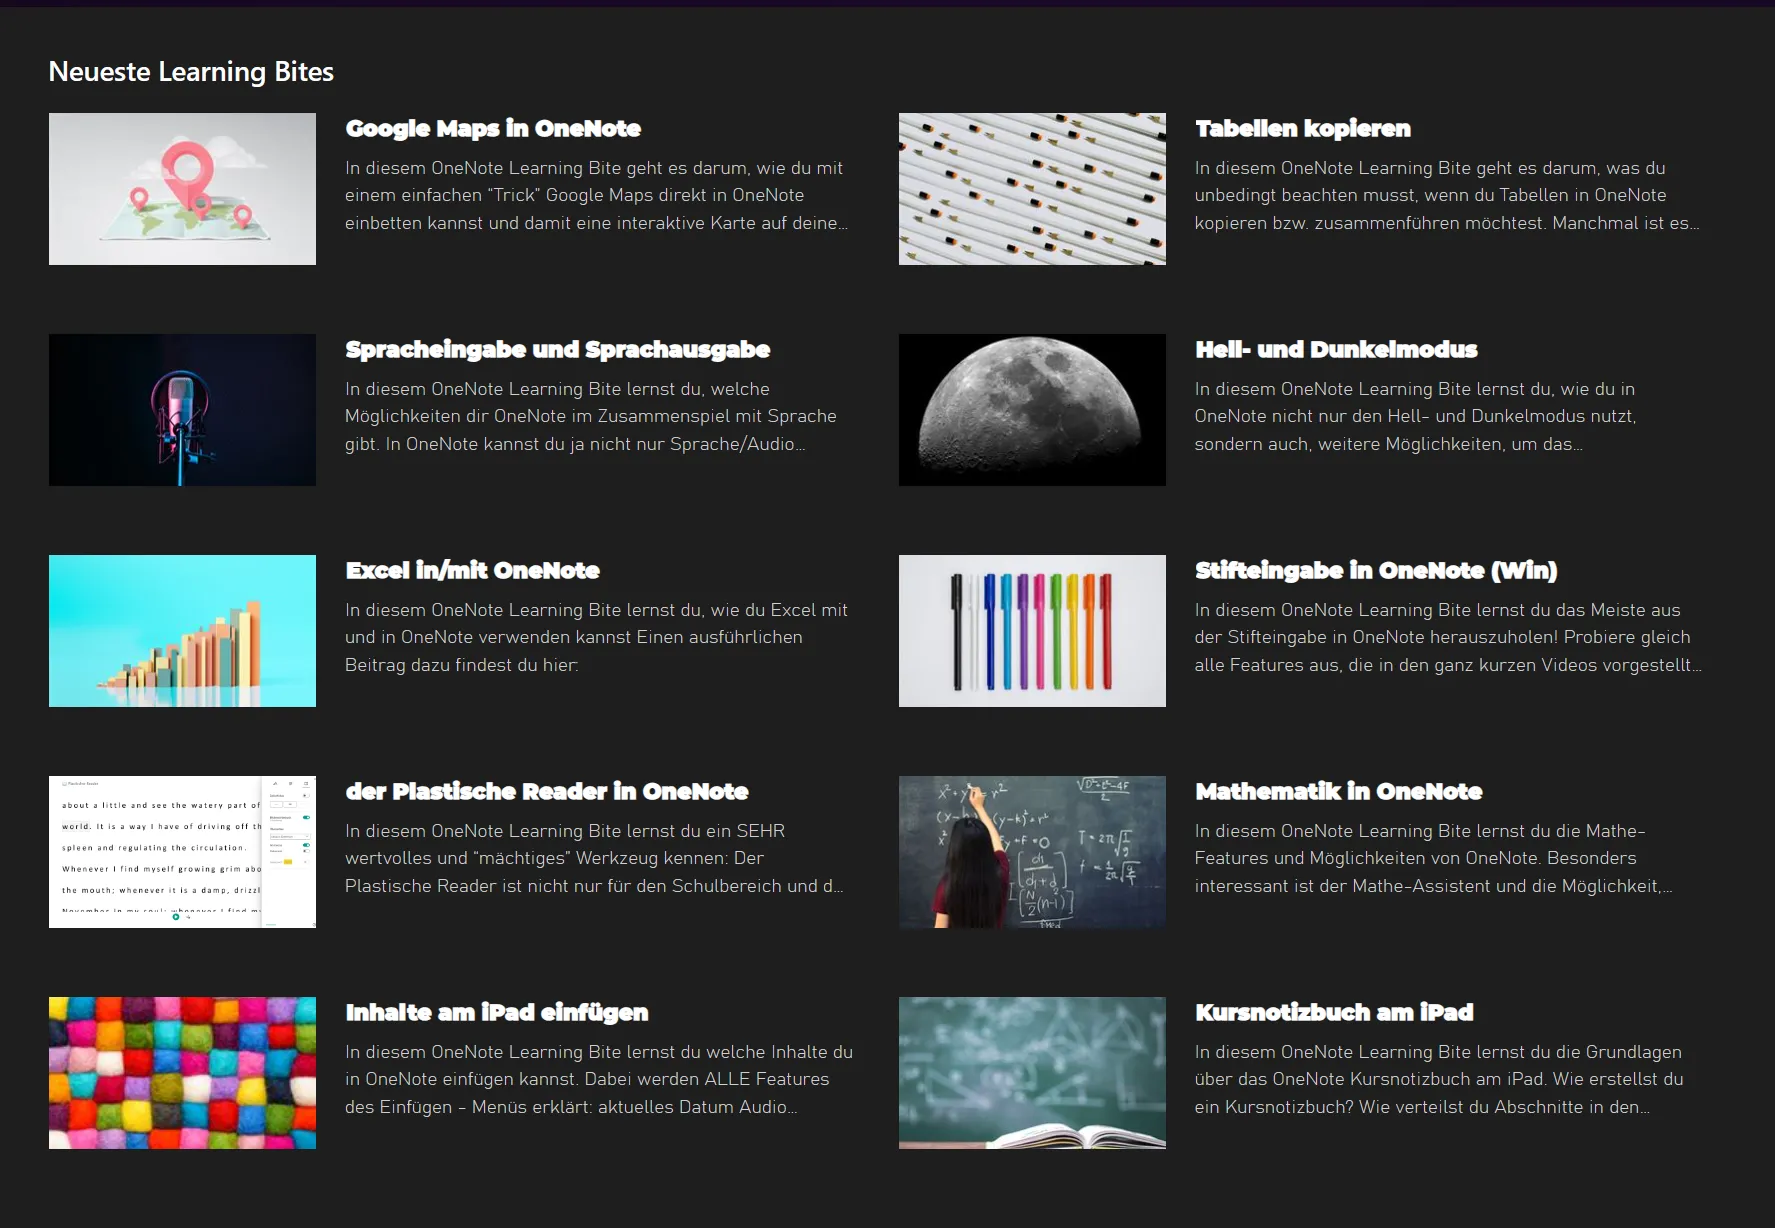Open the Tabellen kopieren title link
The image size is (1775, 1228).
click(x=1302, y=129)
